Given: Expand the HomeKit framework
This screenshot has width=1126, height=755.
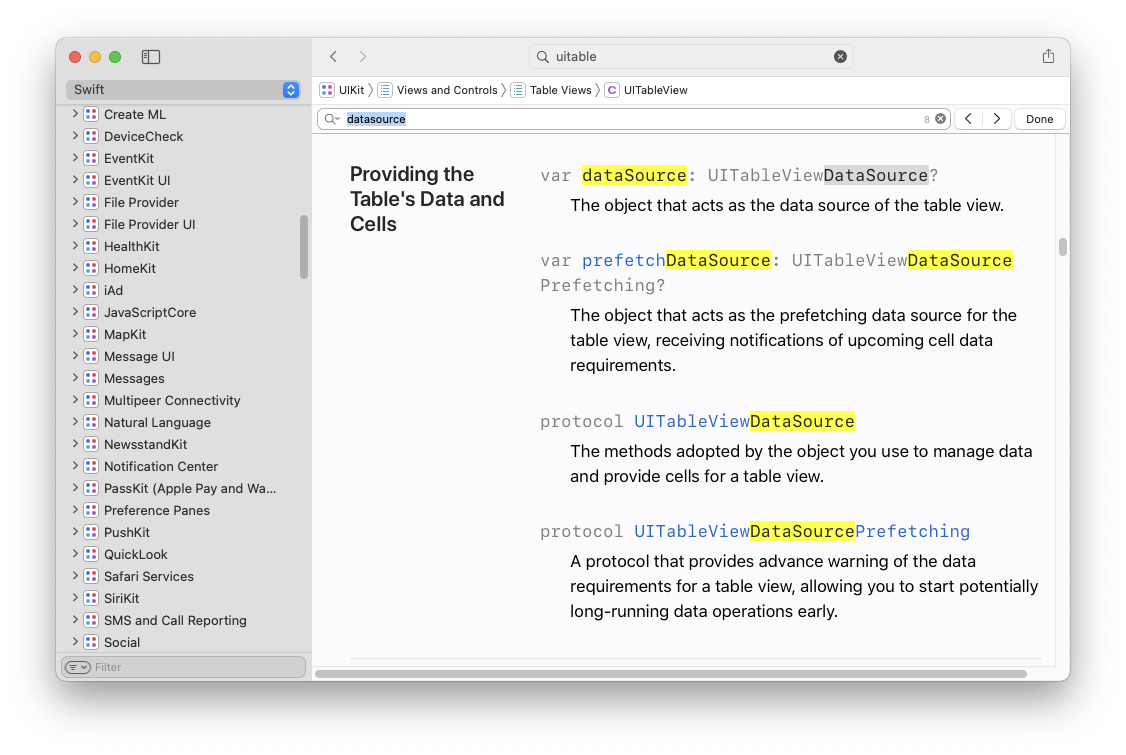Looking at the screenshot, I should coord(75,268).
